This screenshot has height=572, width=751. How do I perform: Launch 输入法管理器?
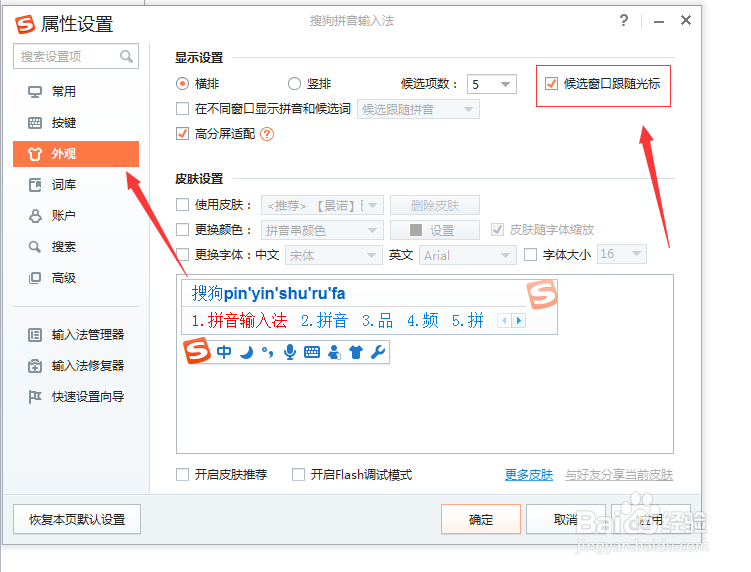click(x=76, y=334)
